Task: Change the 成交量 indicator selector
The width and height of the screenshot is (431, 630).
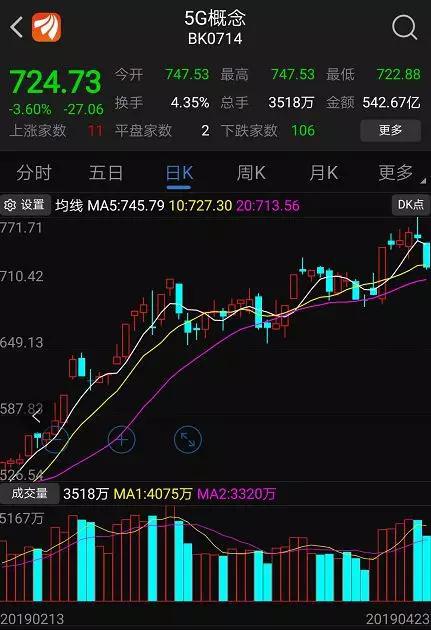Action: click(29, 493)
